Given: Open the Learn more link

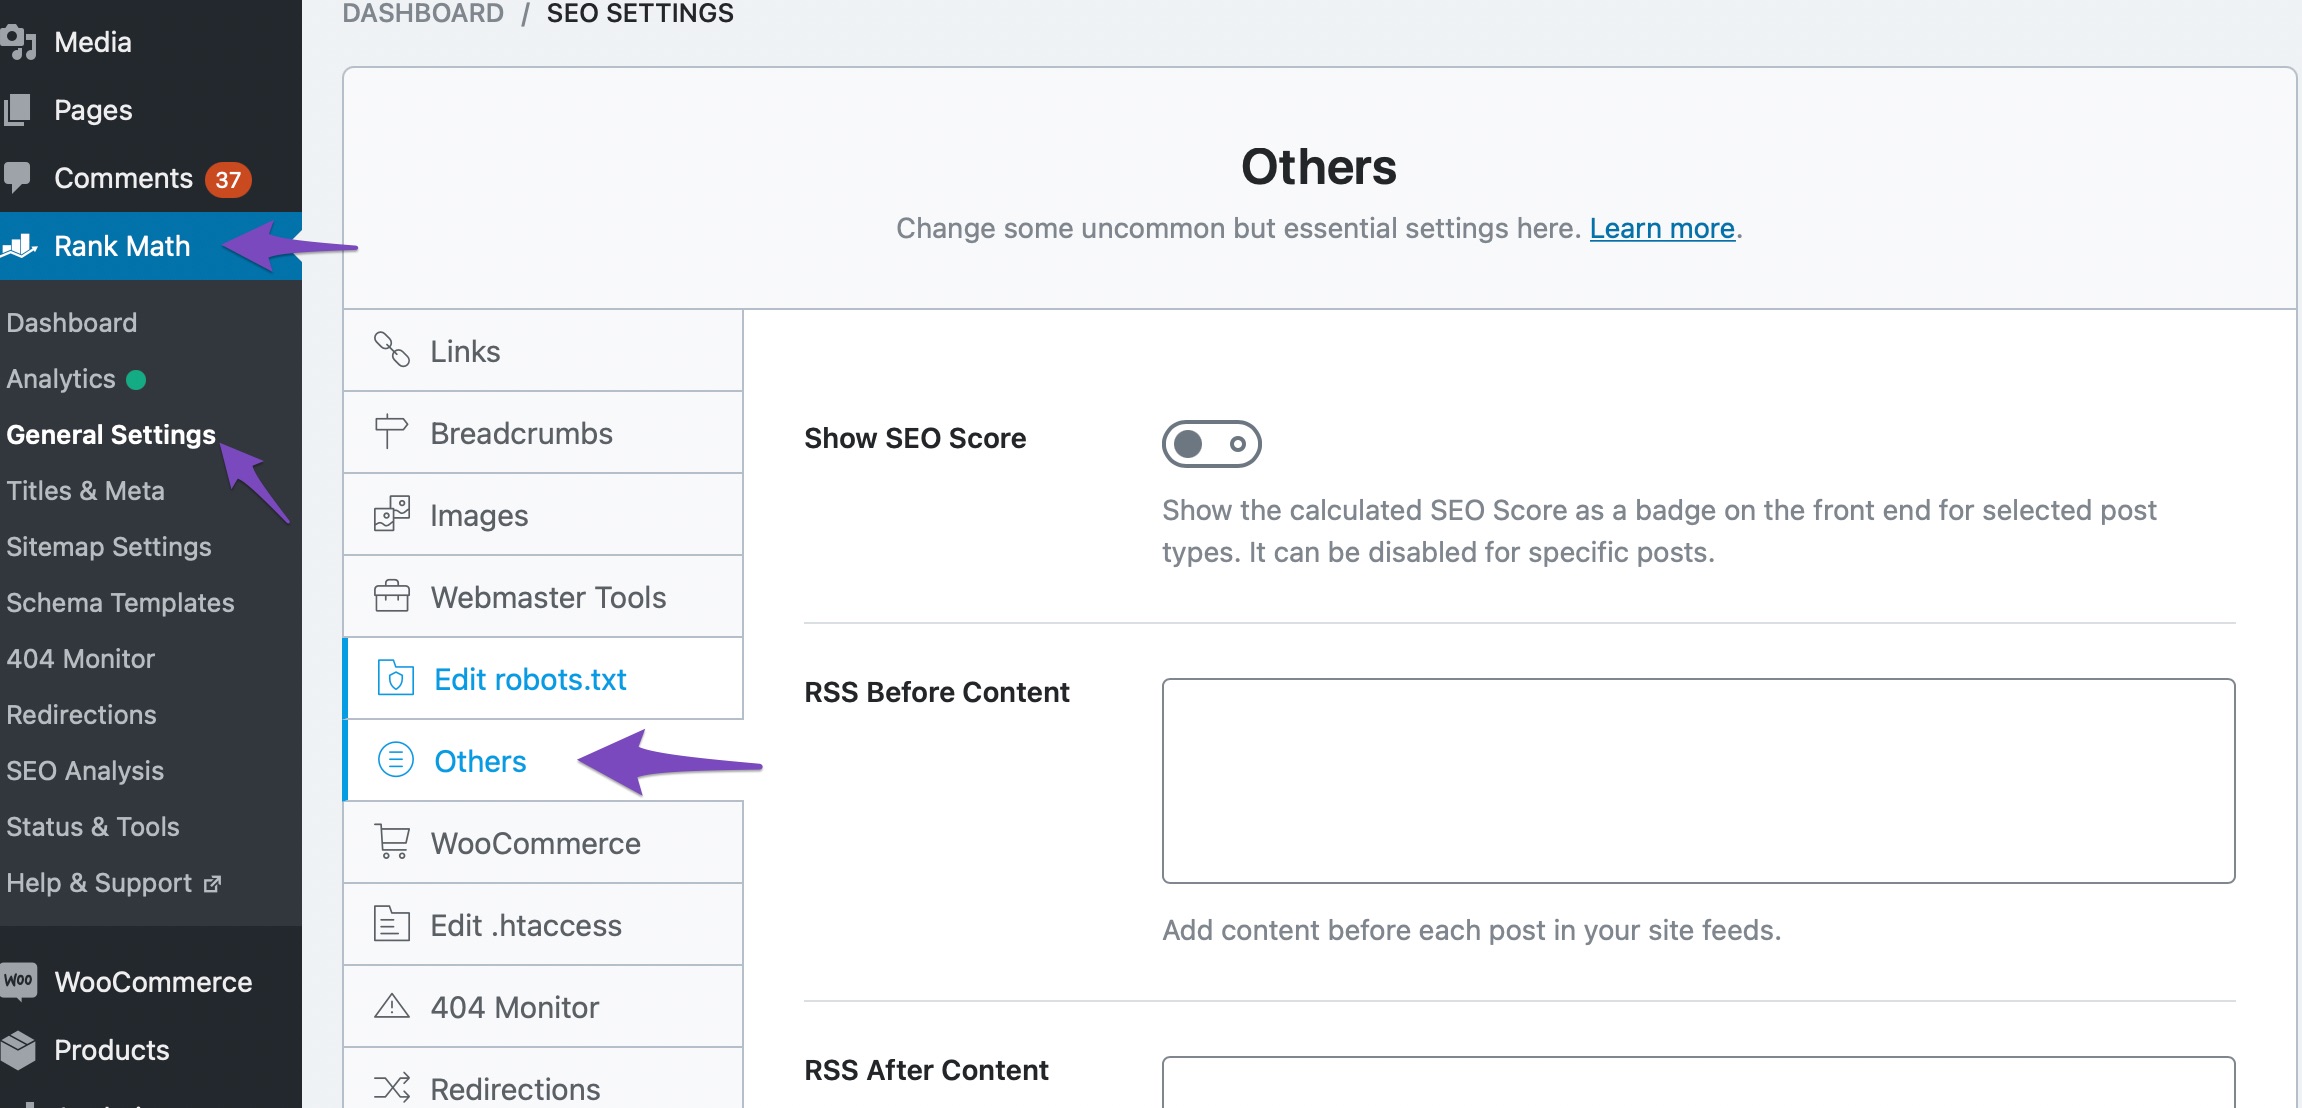Looking at the screenshot, I should [x=1661, y=228].
